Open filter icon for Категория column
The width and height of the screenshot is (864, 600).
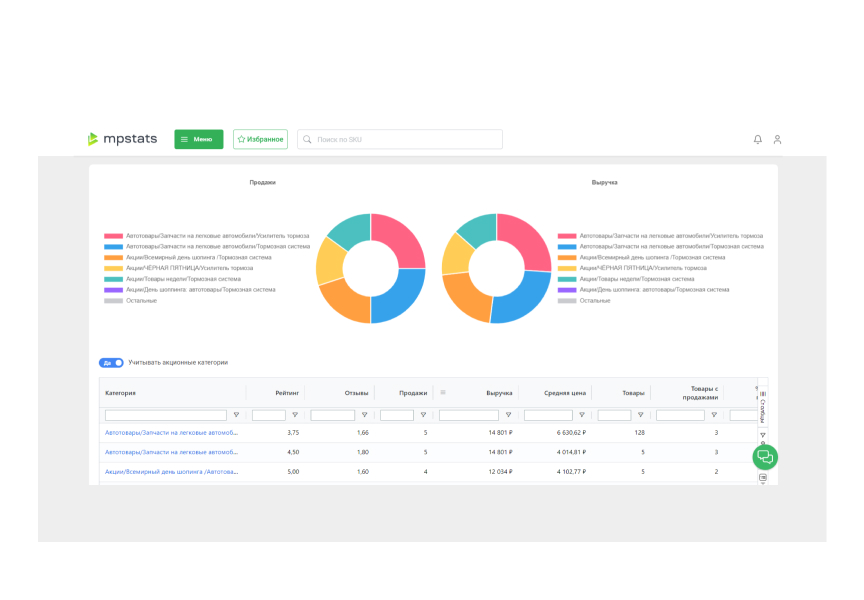click(x=236, y=415)
